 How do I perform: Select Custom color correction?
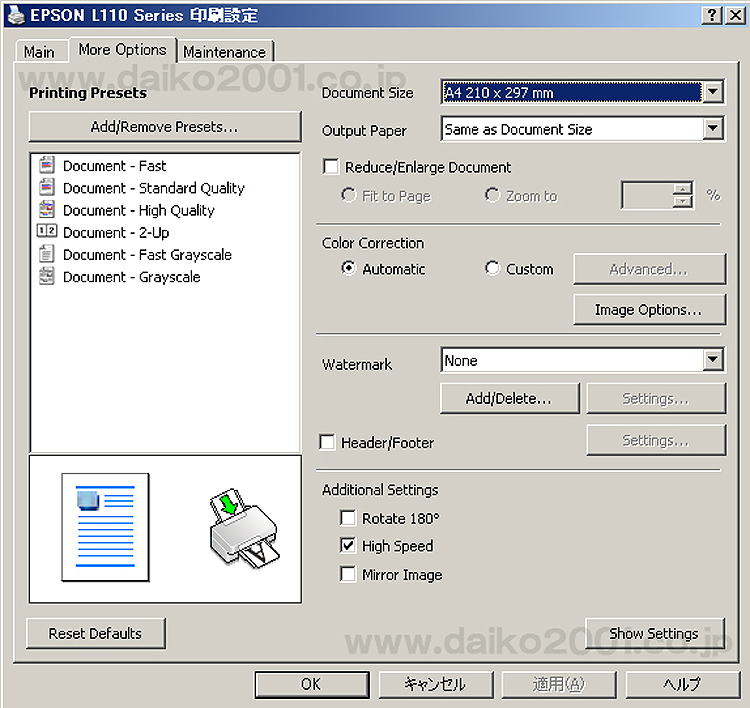[492, 268]
